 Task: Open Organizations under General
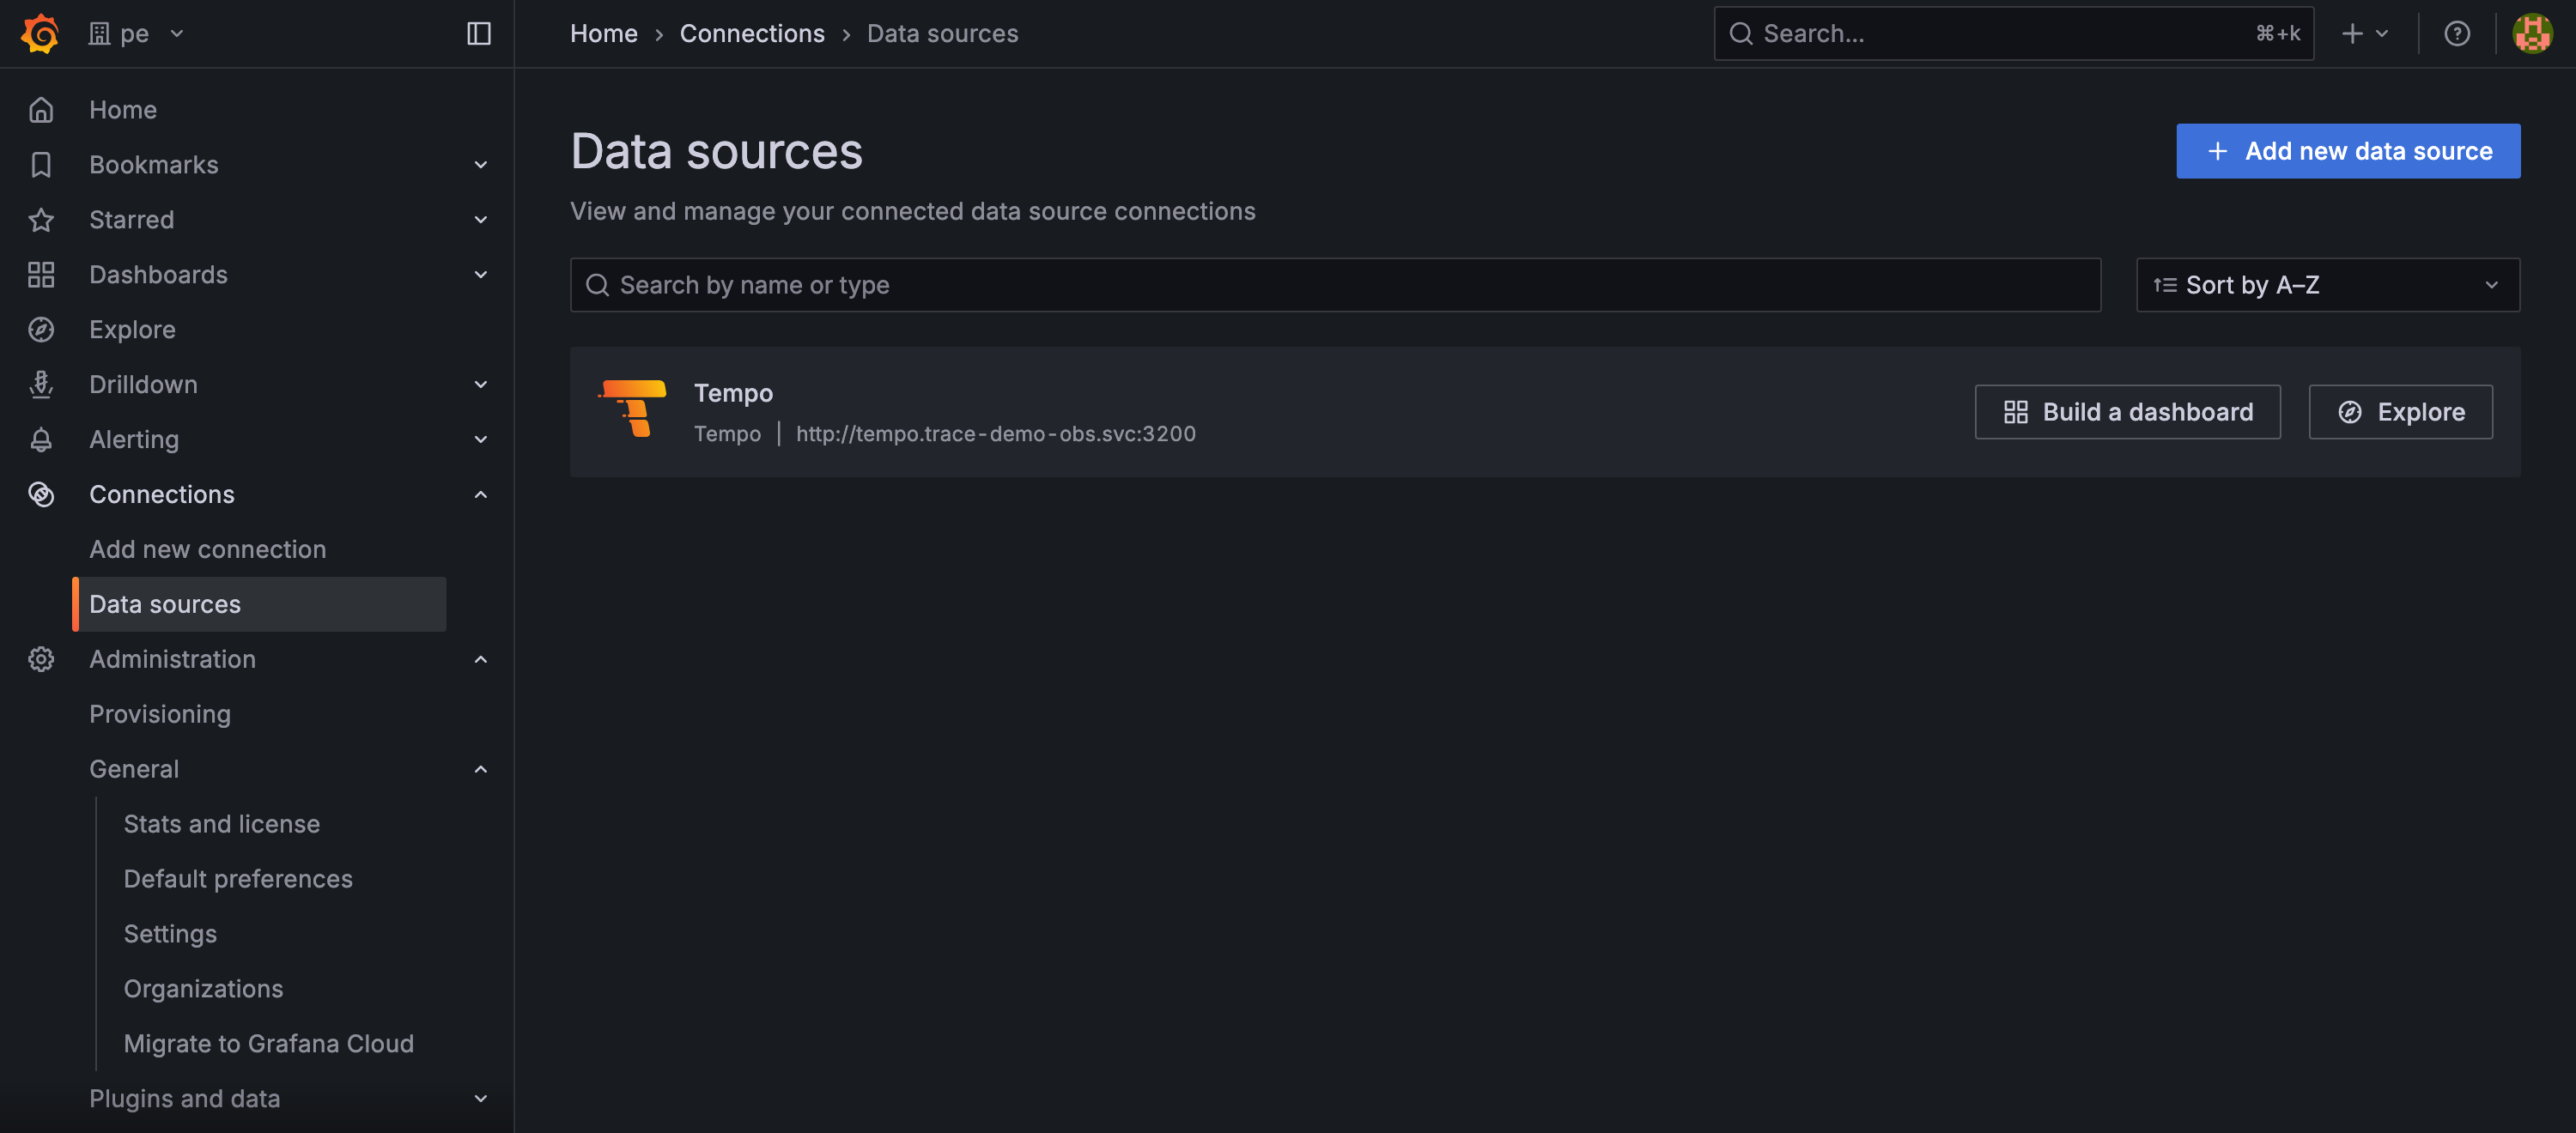point(203,989)
